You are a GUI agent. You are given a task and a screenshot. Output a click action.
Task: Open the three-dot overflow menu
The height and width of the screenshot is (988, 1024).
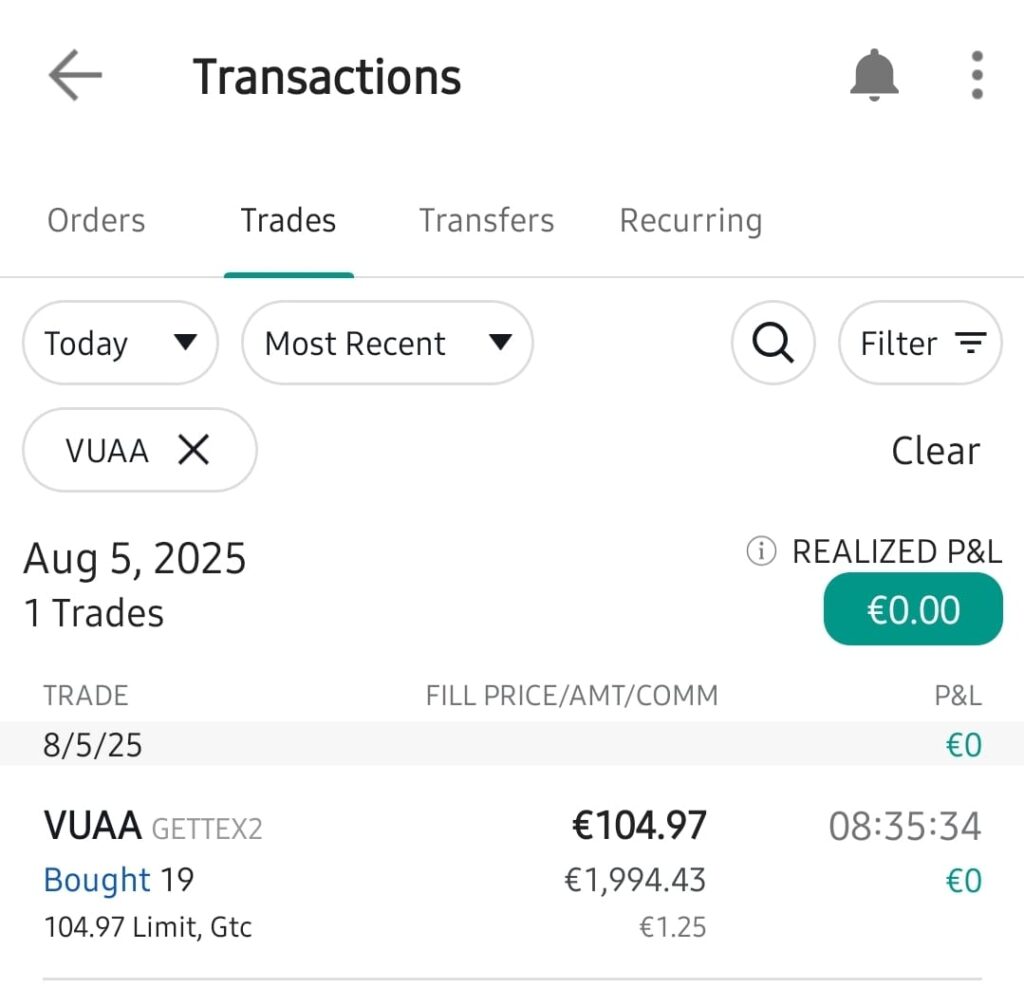point(977,75)
